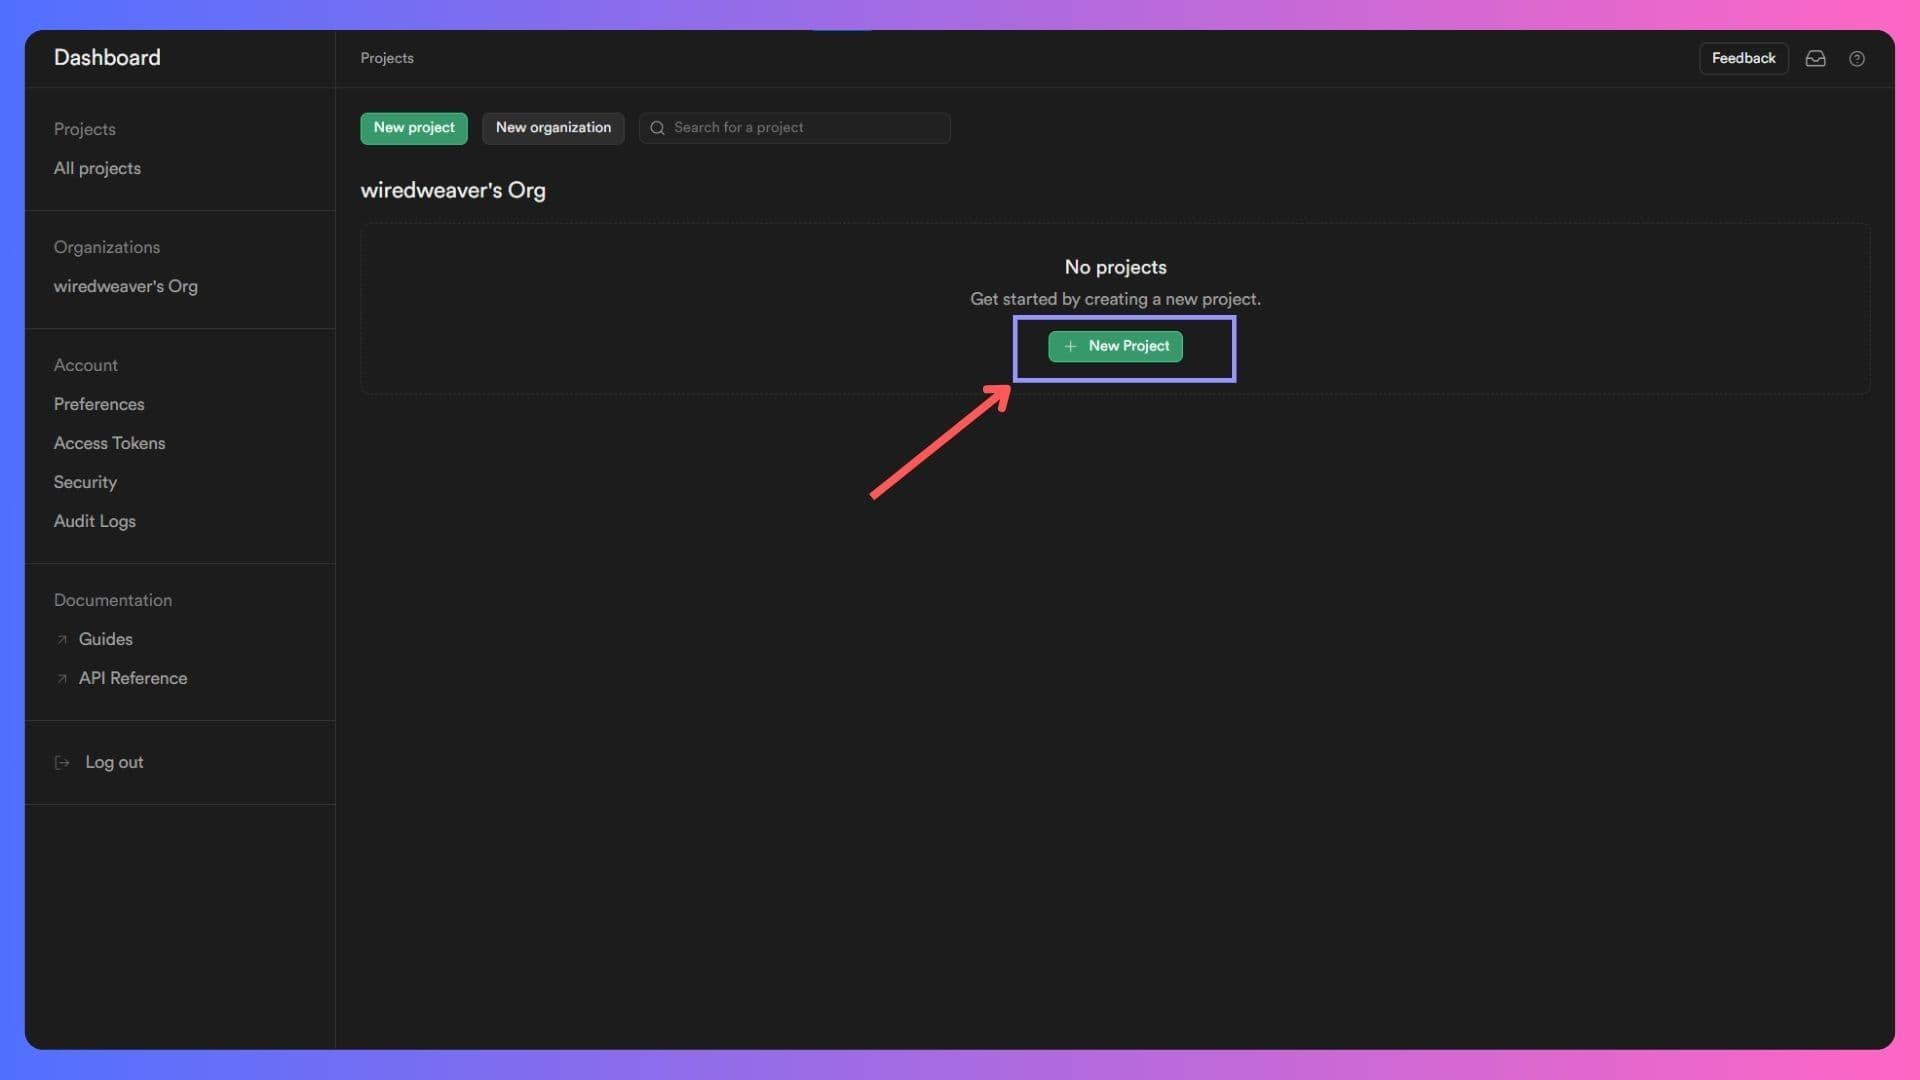This screenshot has height=1080, width=1920.
Task: View Audit Logs
Action: tap(95, 521)
